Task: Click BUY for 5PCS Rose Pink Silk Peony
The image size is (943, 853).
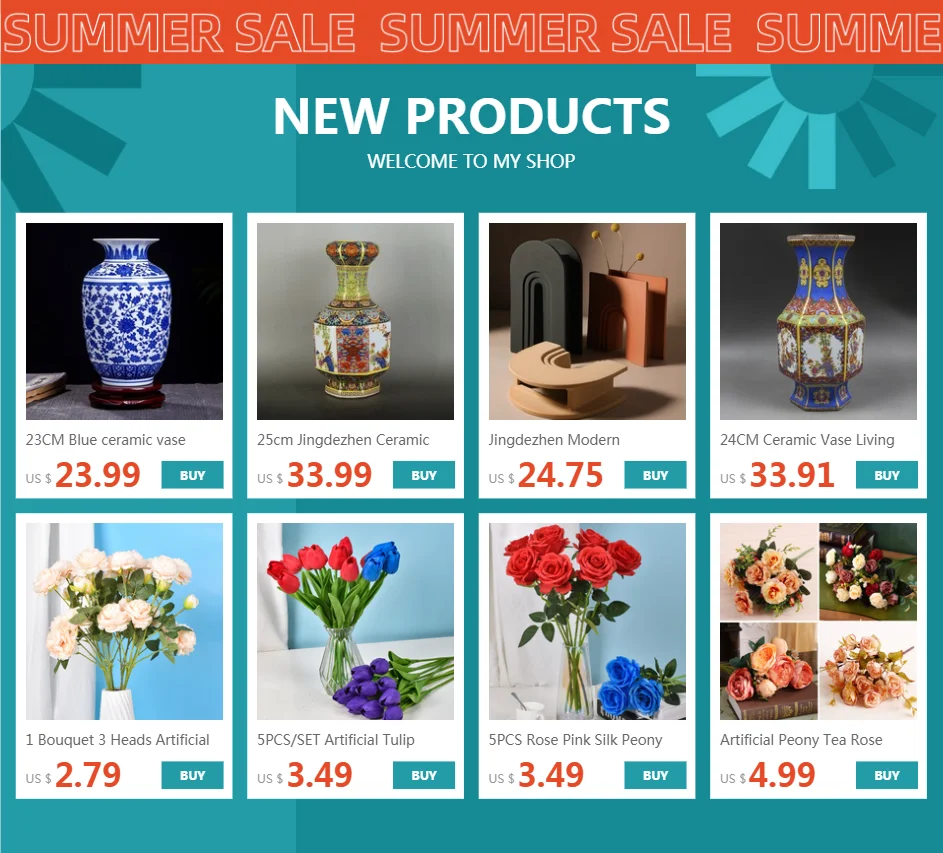Action: (x=656, y=775)
